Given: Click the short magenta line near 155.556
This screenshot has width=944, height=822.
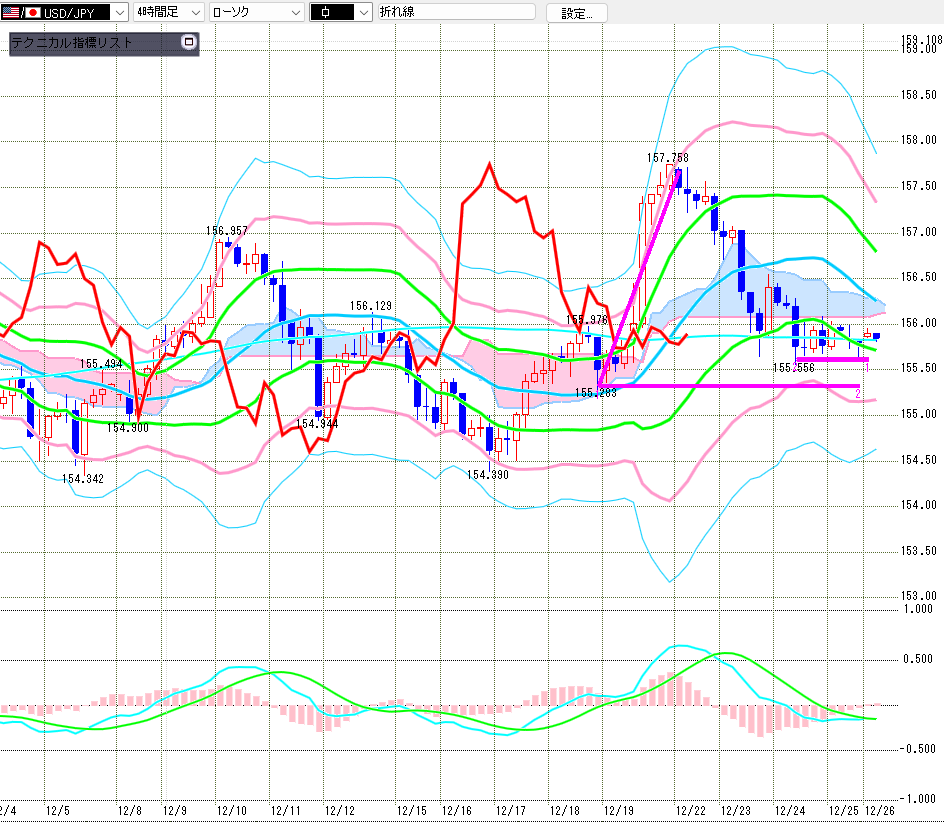Looking at the screenshot, I should (831, 359).
